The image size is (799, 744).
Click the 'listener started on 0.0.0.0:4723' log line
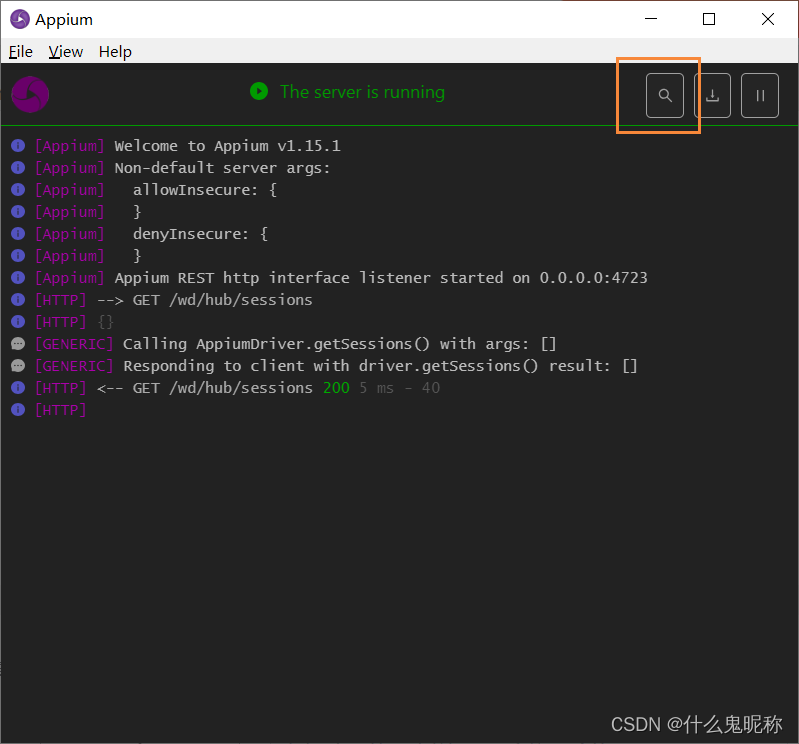[x=381, y=278]
